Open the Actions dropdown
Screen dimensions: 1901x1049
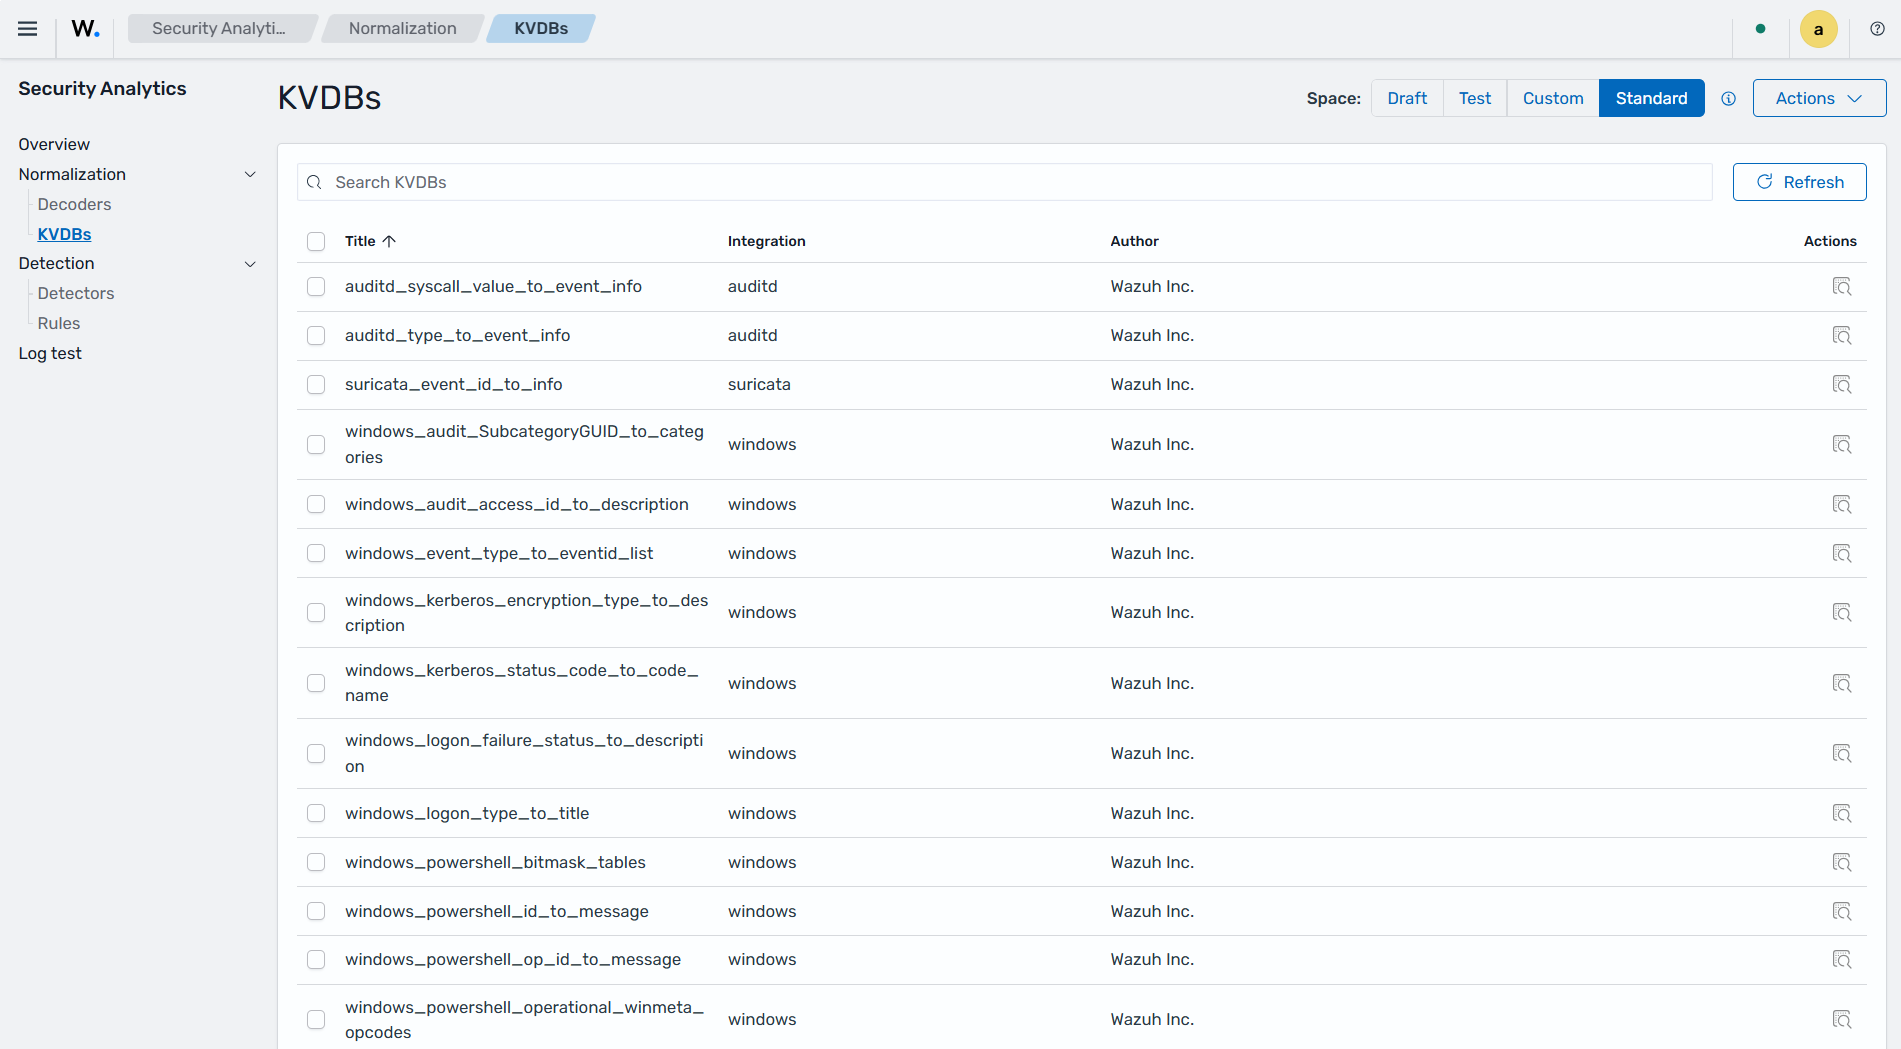pyautogui.click(x=1819, y=98)
